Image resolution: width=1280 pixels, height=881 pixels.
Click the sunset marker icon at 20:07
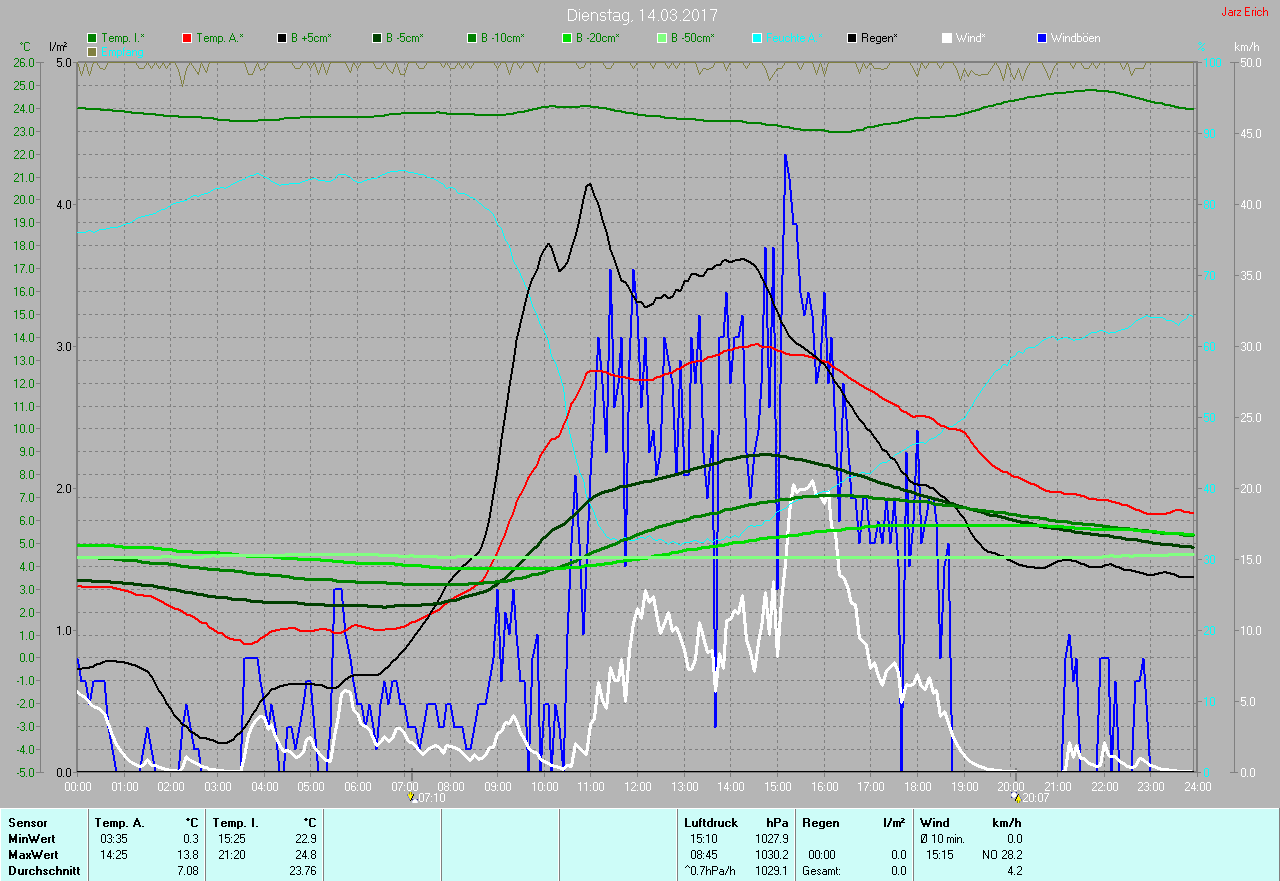coord(1017,797)
